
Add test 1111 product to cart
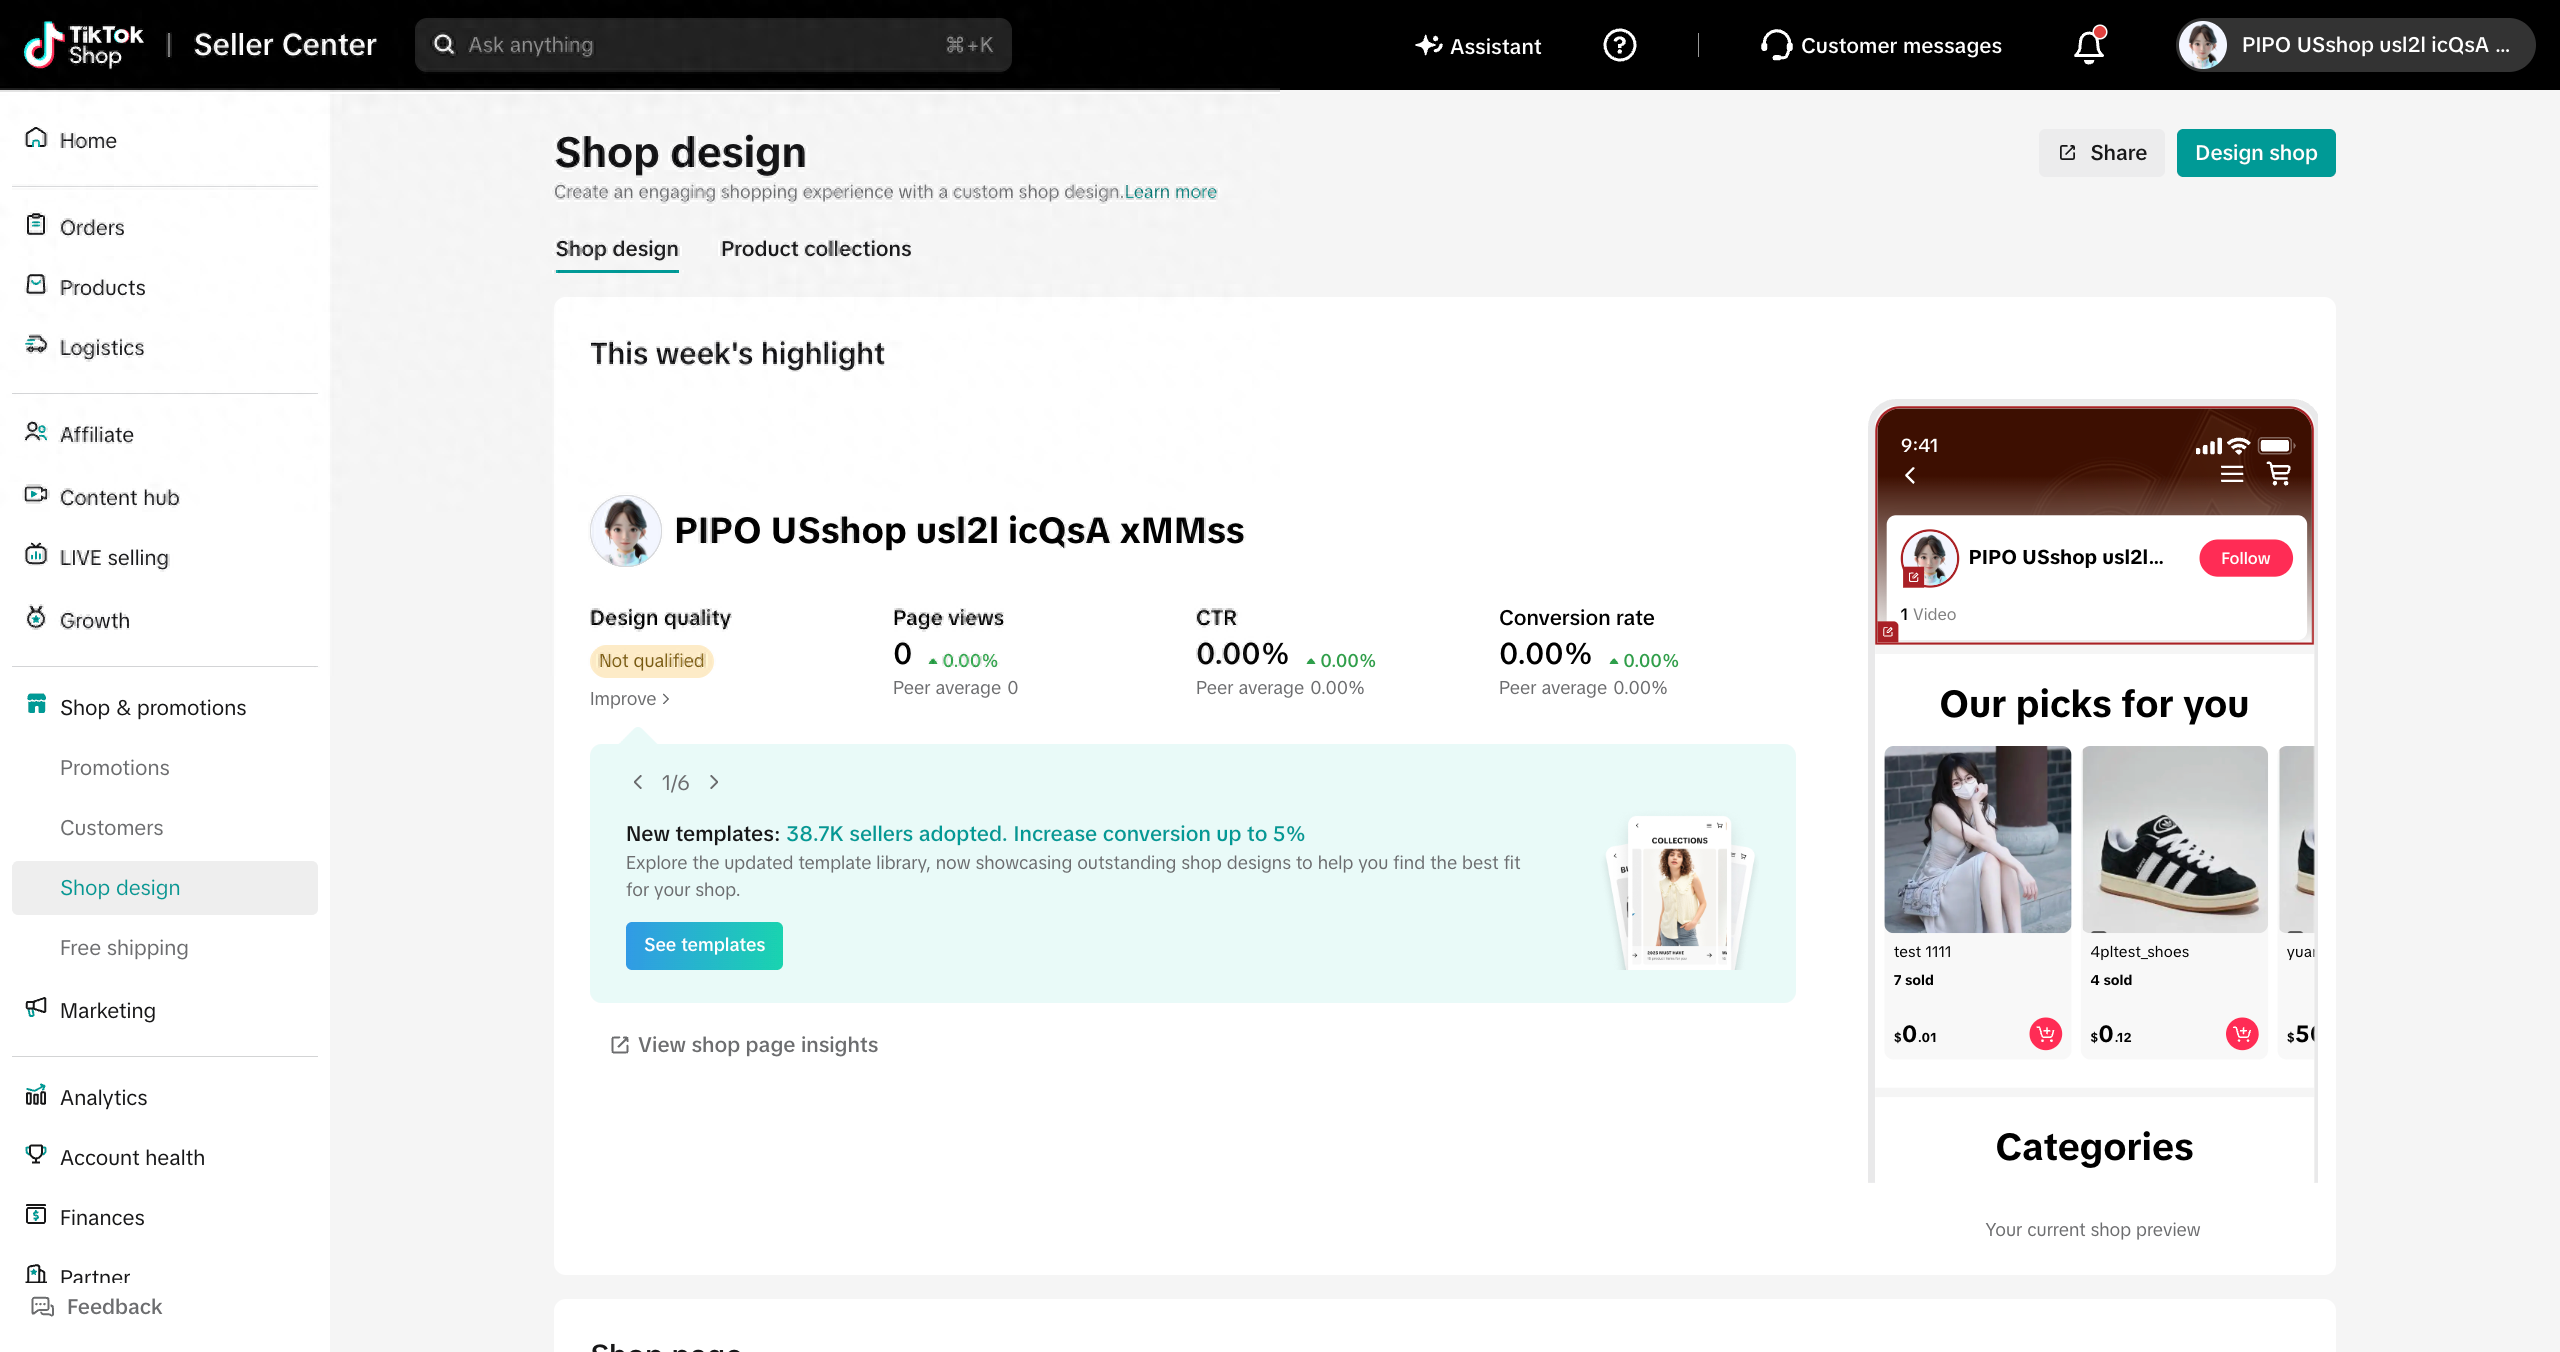tap(2045, 1034)
